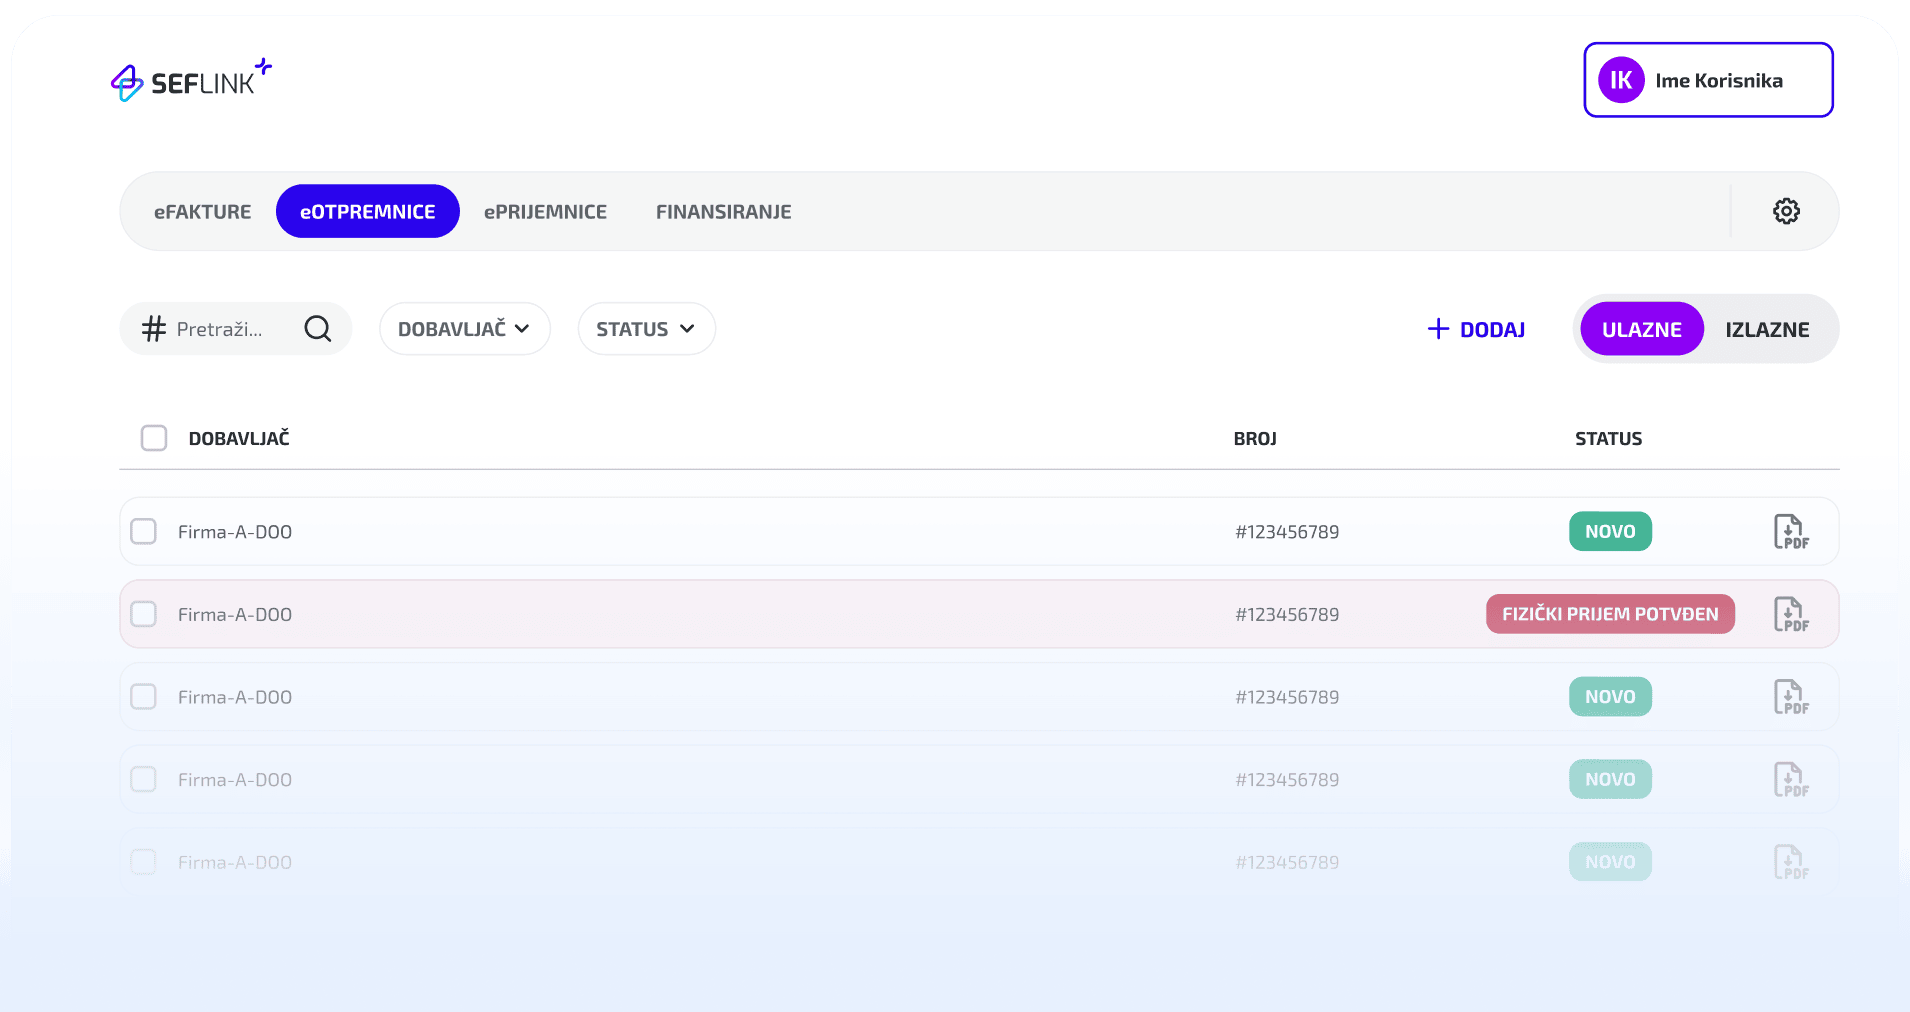Viewport: 1910px width, 1012px height.
Task: Download PDF for the fourth Firma-A-DOO row
Action: pyautogui.click(x=1790, y=779)
